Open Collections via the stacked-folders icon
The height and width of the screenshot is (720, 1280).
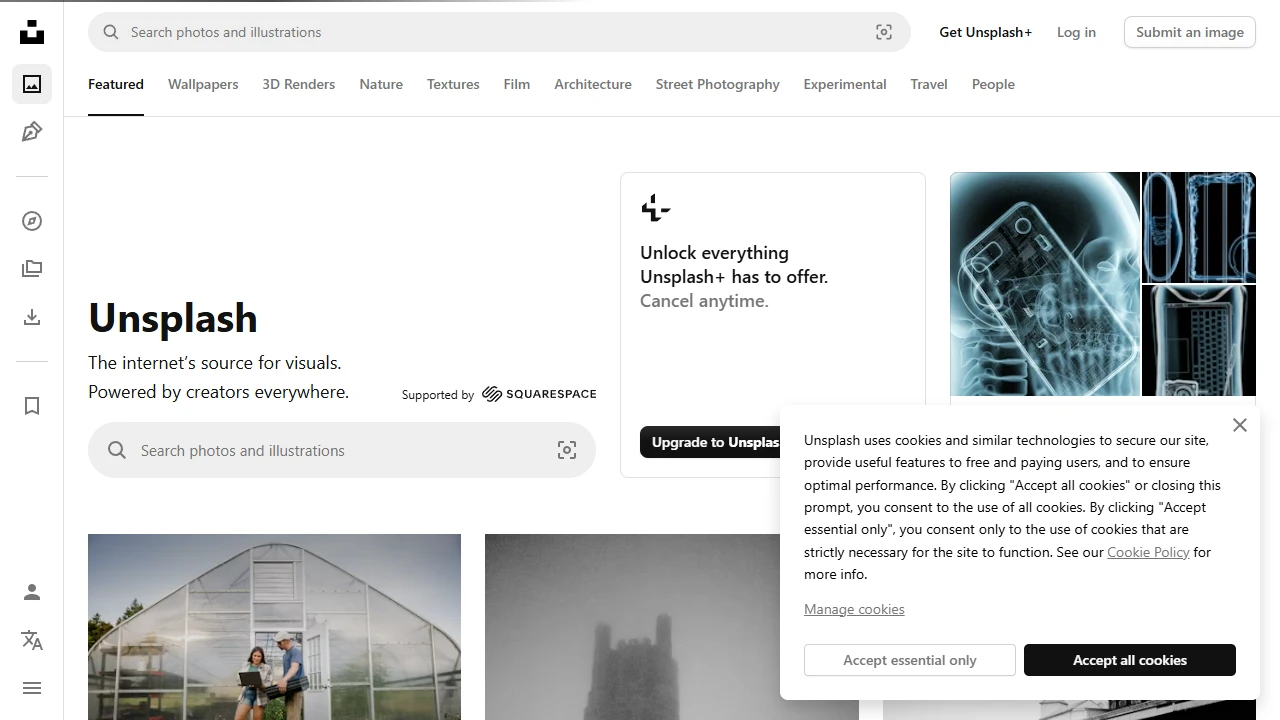coord(31,268)
